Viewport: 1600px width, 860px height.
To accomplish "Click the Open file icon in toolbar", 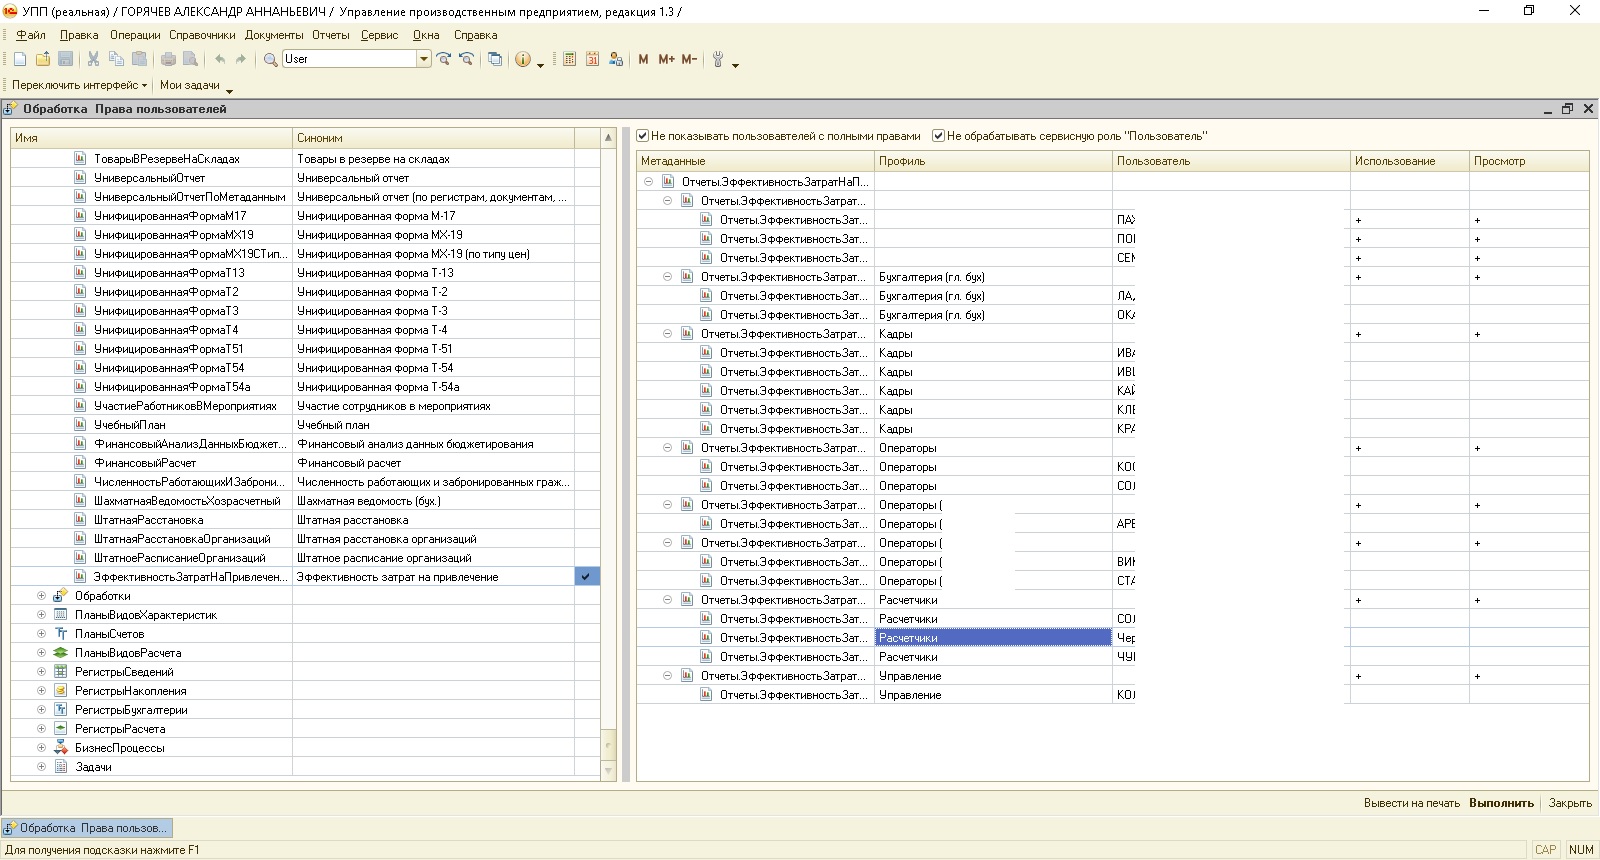I will 43,59.
